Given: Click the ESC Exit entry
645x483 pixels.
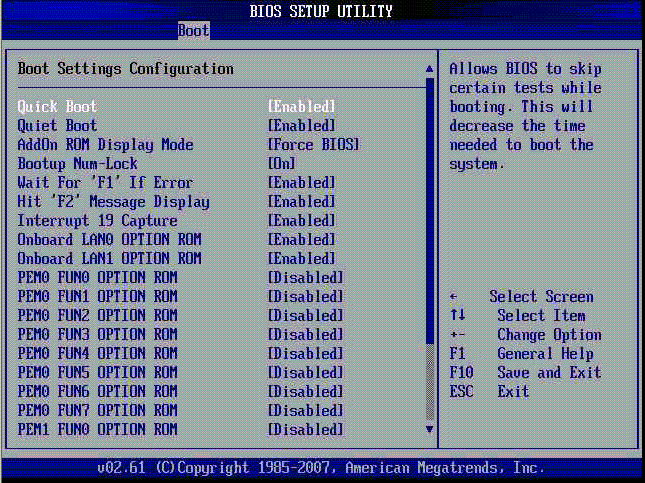Looking at the screenshot, I should coord(489,391).
